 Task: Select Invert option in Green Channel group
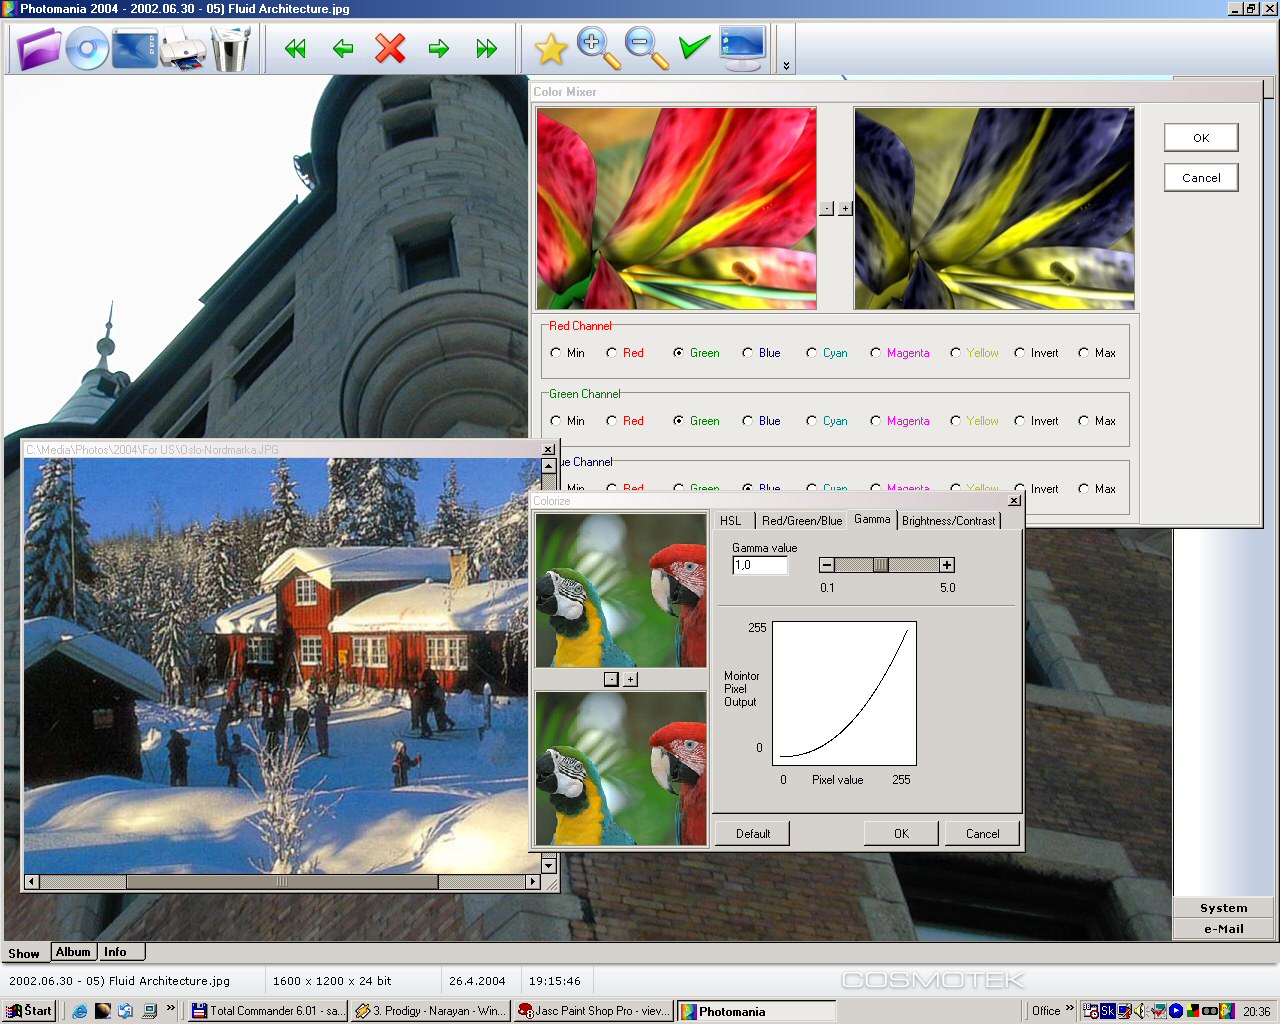tap(1036, 421)
